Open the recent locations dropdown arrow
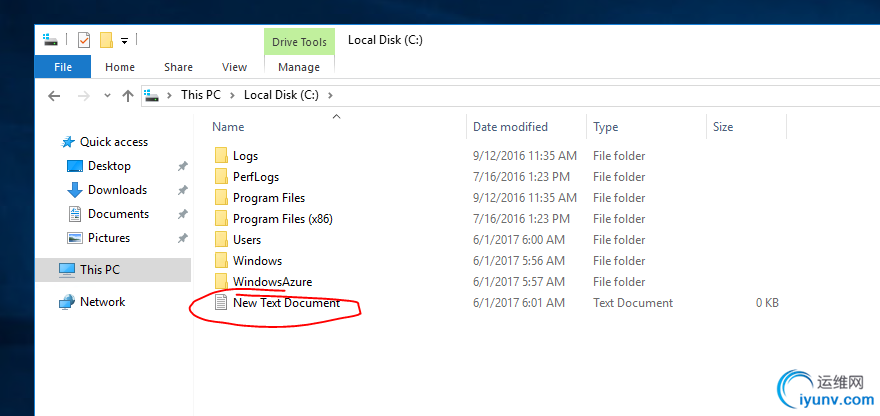Image resolution: width=880 pixels, height=416 pixels. point(106,96)
